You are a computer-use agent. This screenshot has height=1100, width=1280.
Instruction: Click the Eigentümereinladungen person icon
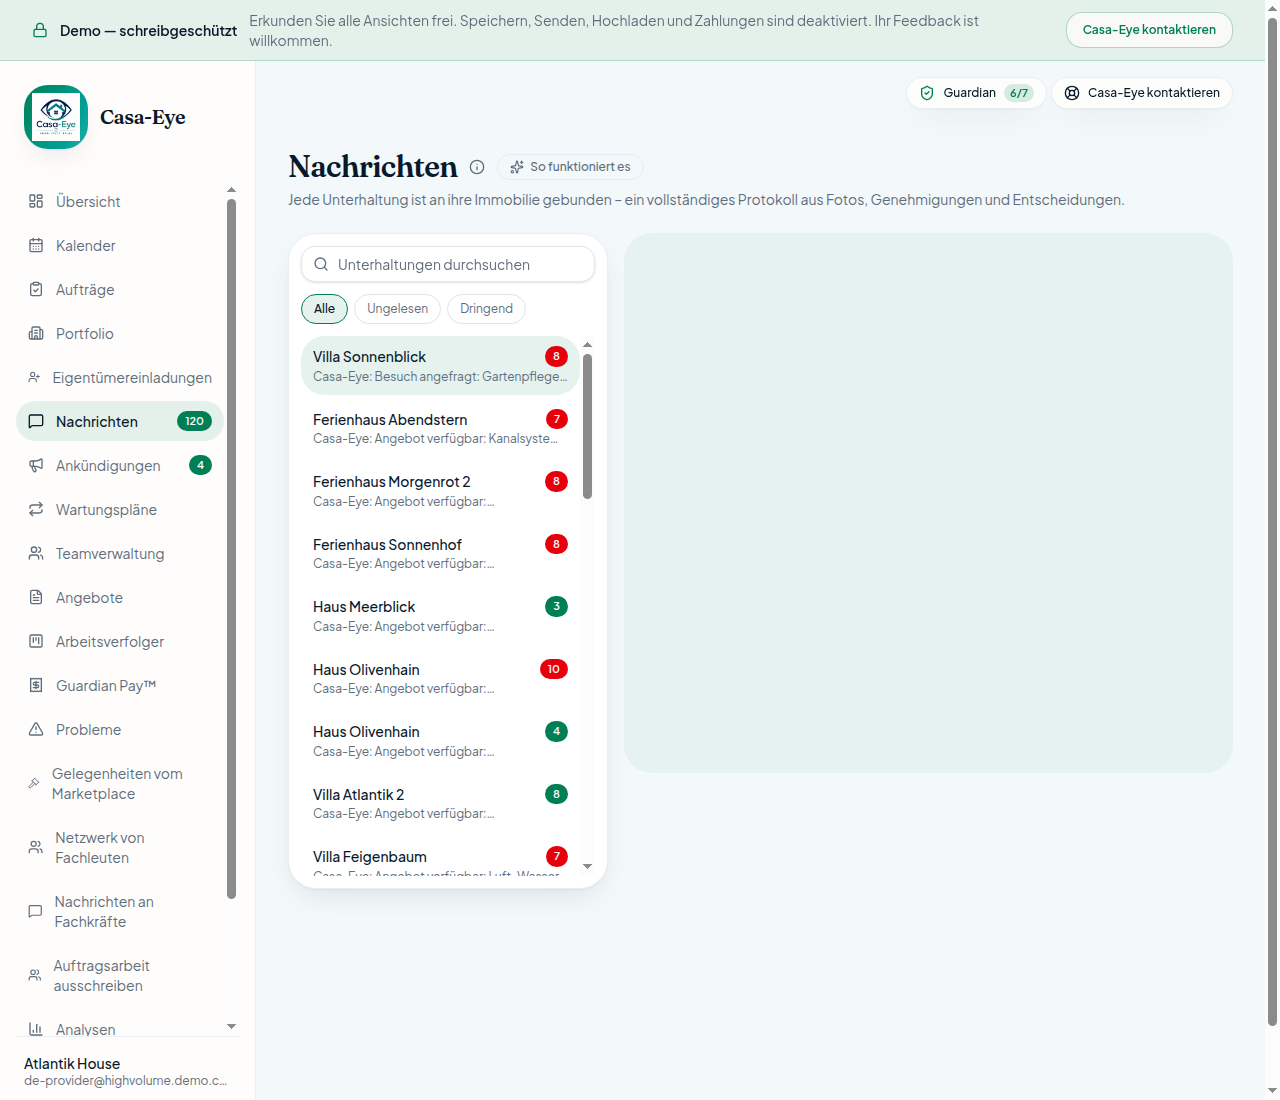[34, 377]
